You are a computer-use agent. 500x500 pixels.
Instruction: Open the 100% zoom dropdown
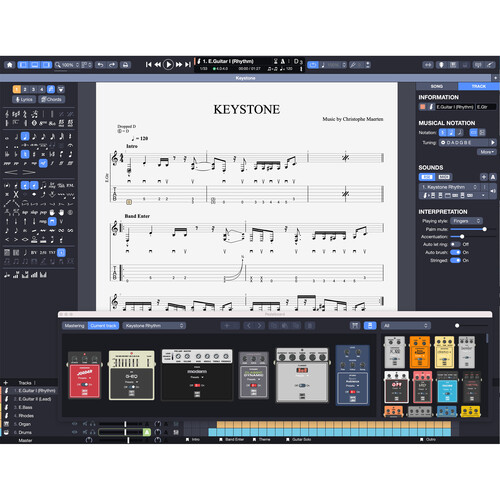tap(70, 65)
